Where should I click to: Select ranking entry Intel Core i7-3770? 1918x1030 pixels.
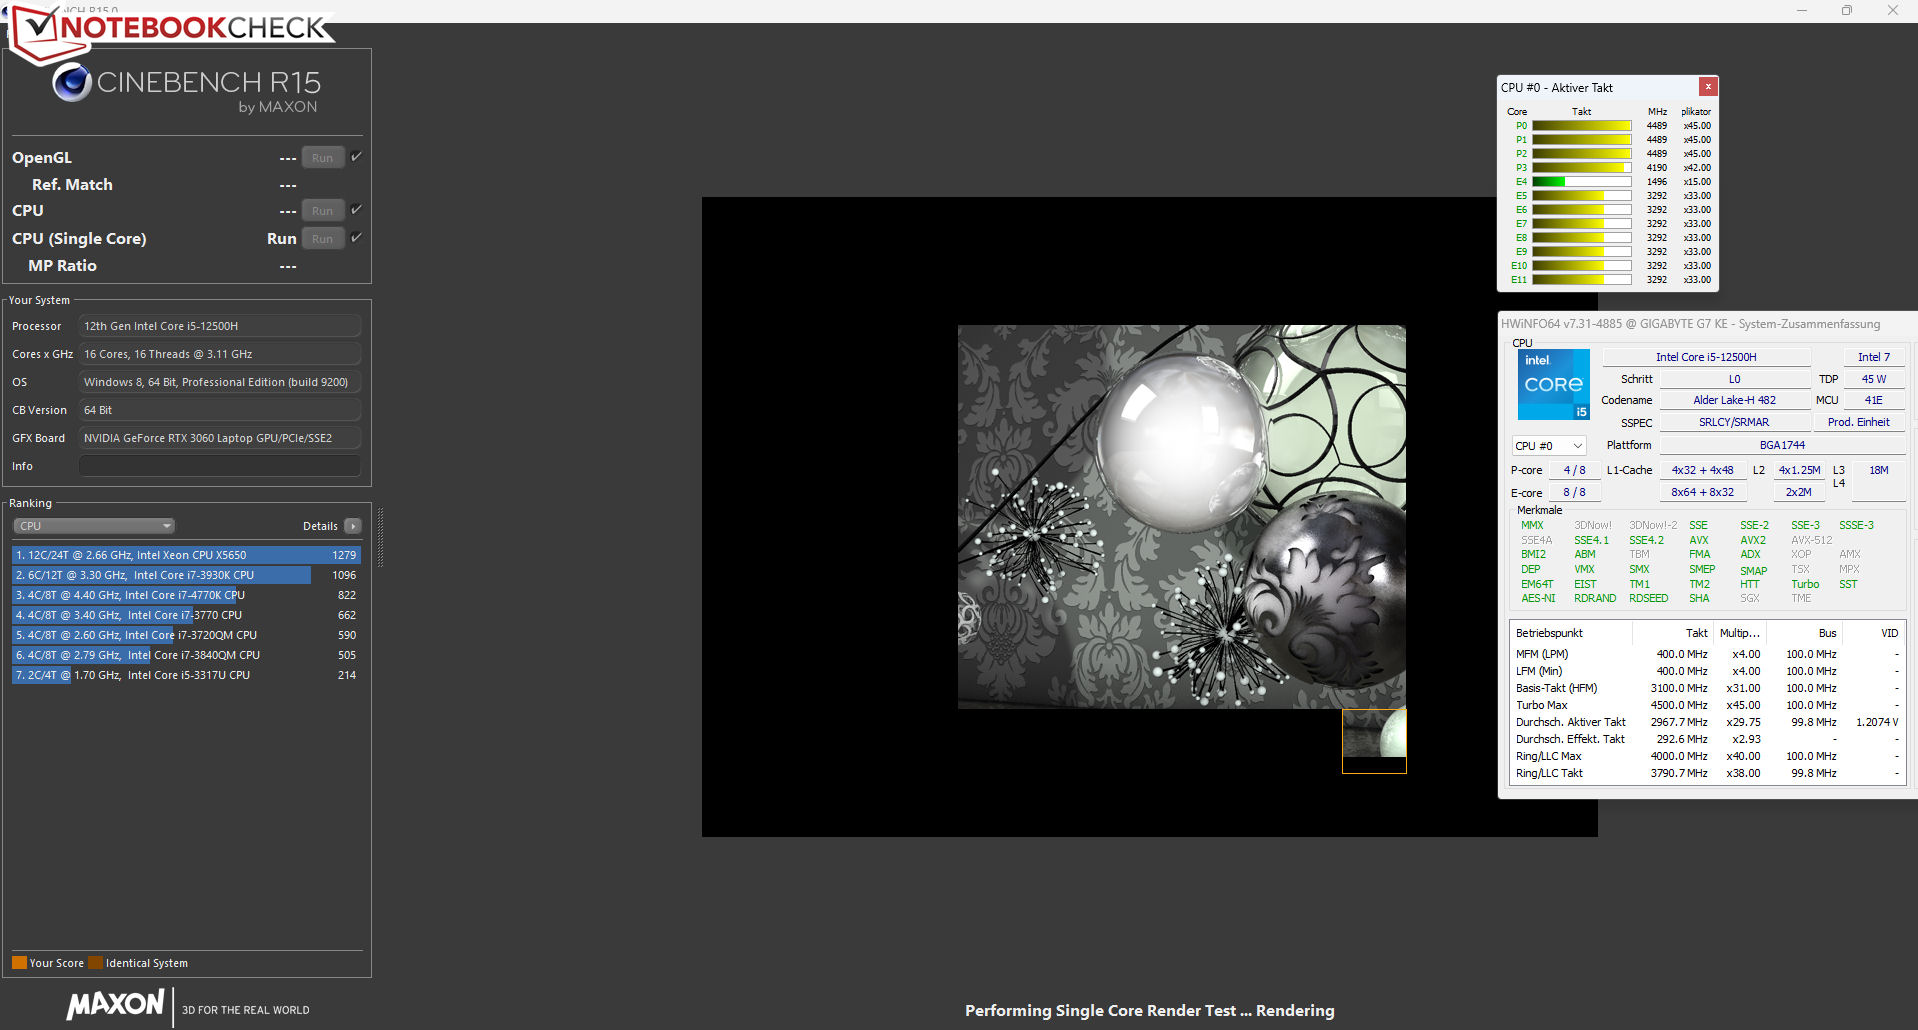coord(186,615)
